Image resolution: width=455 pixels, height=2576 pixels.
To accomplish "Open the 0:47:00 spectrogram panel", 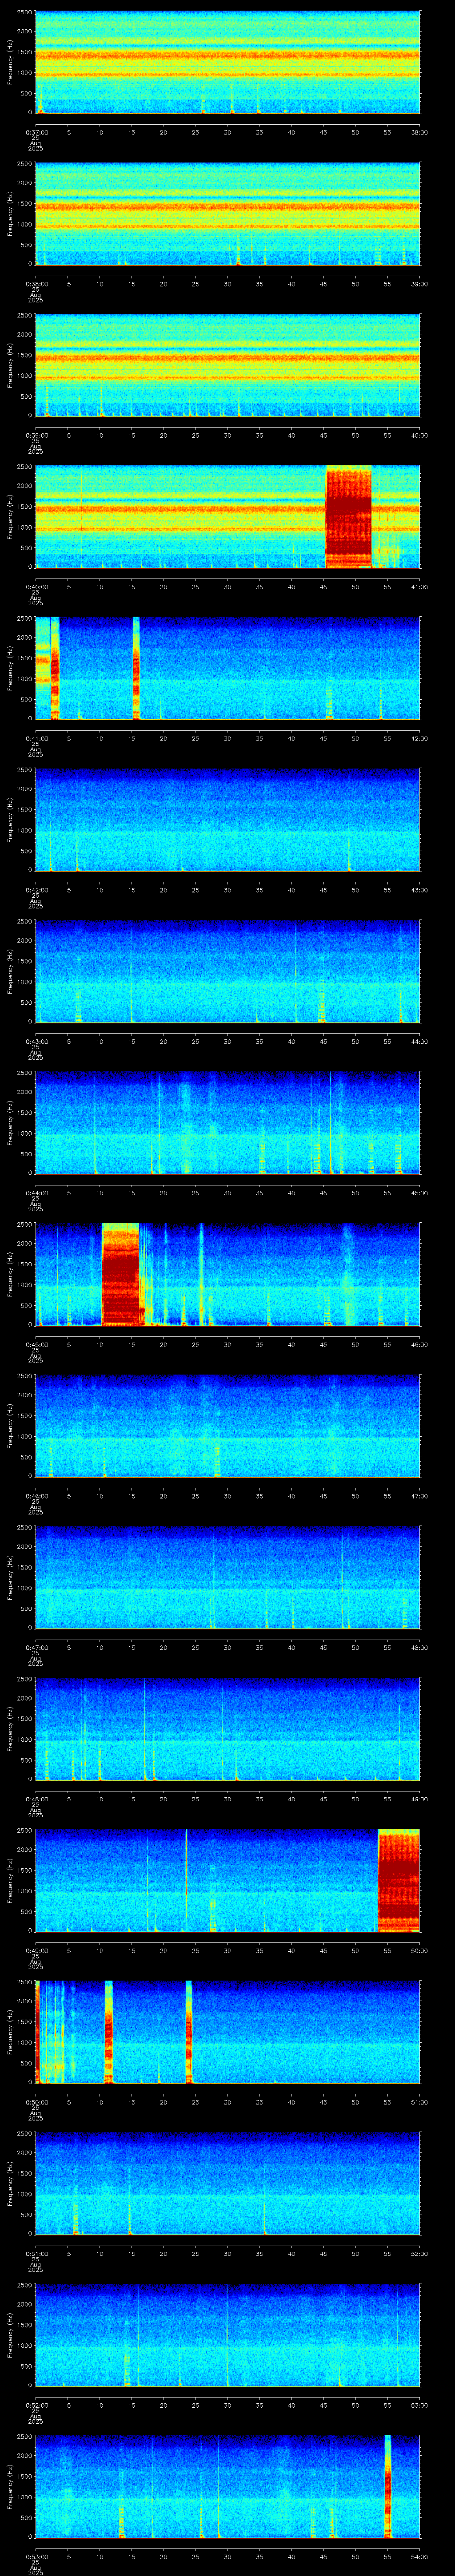I will point(228,1577).
